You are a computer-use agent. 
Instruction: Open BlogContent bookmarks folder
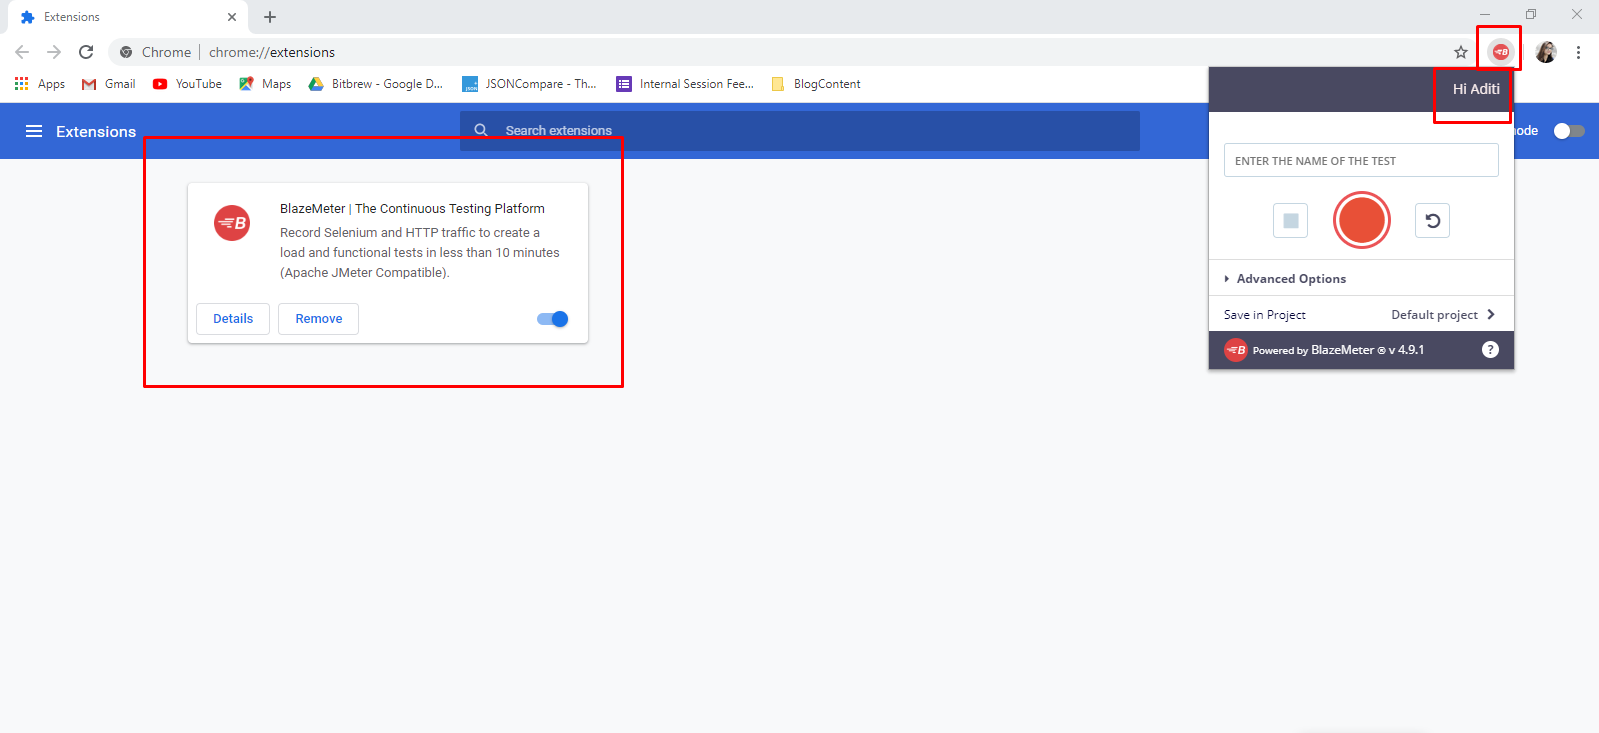[816, 84]
